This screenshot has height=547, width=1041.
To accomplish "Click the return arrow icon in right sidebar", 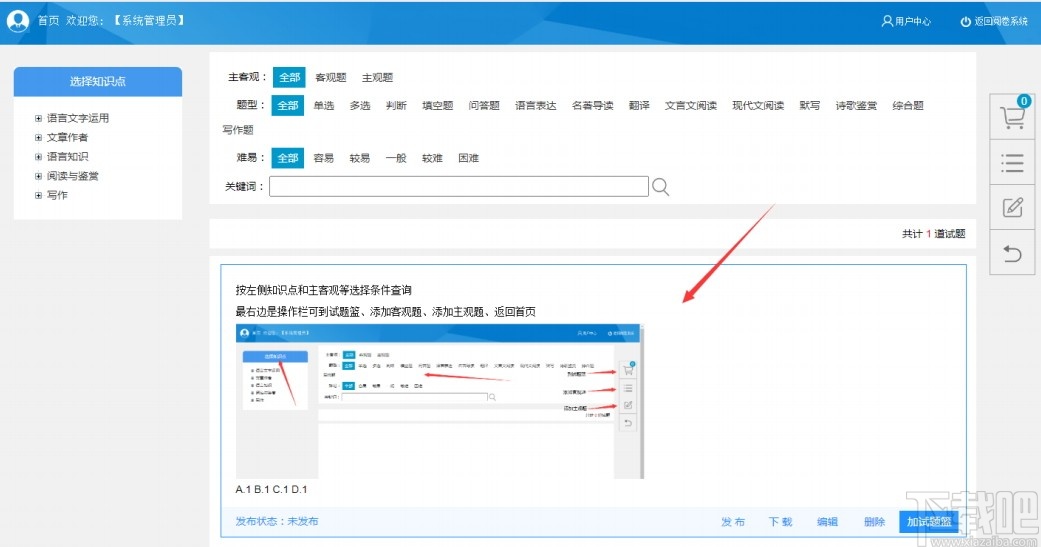I will [x=1012, y=253].
